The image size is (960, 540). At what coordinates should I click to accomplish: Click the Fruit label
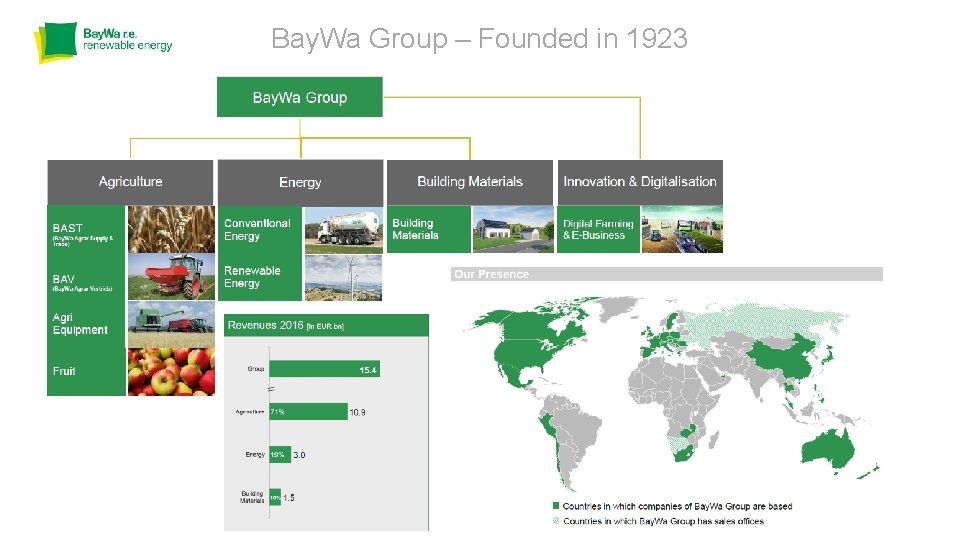click(x=64, y=371)
